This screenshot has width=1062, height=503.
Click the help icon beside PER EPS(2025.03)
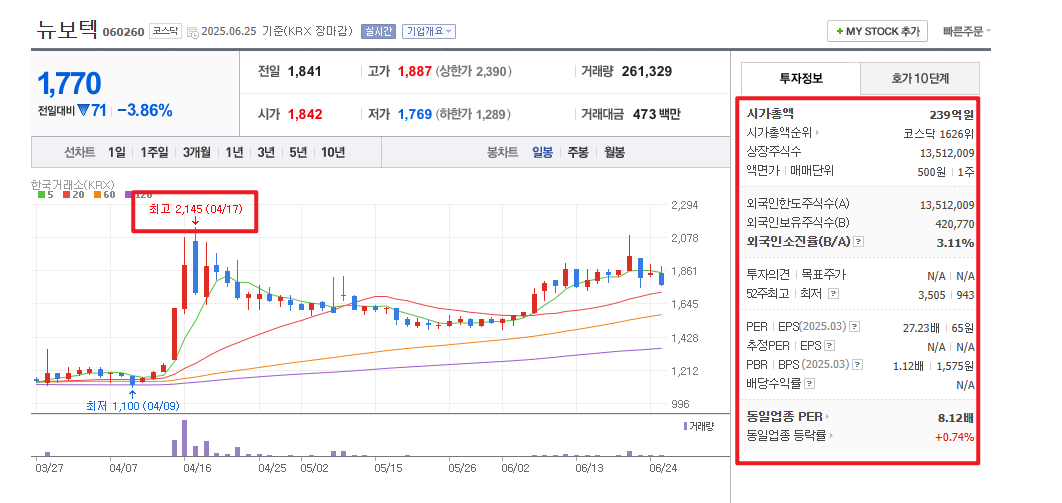[x=855, y=327]
